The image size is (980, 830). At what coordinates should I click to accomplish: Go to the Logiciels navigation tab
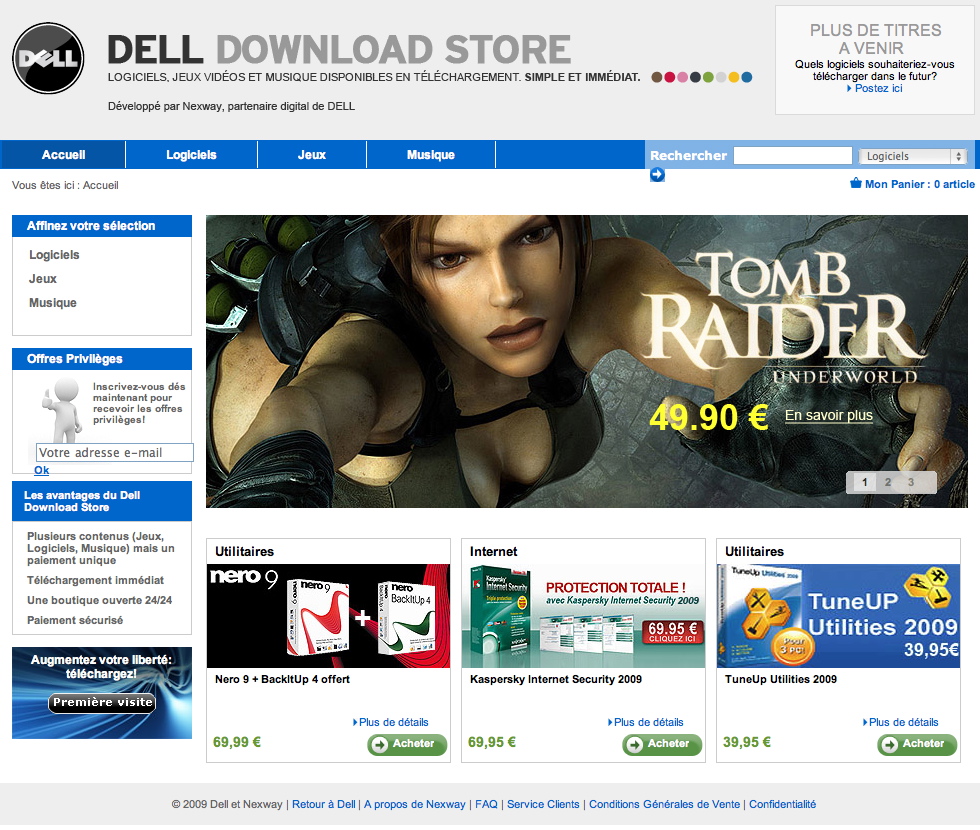191,154
